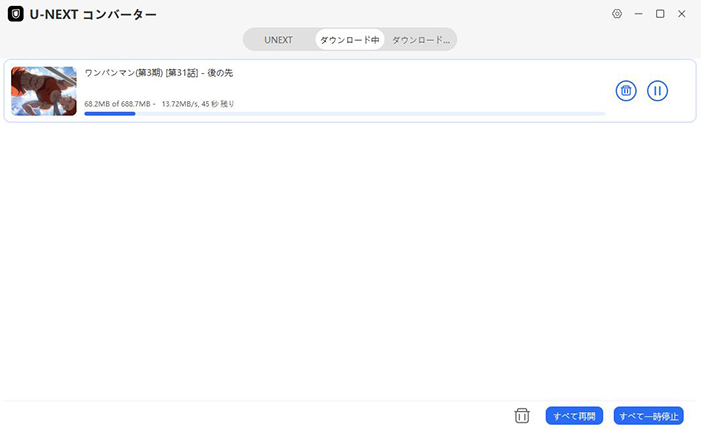The height and width of the screenshot is (430, 701).
Task: Click the すべて一時停止 button
Action: [649, 416]
